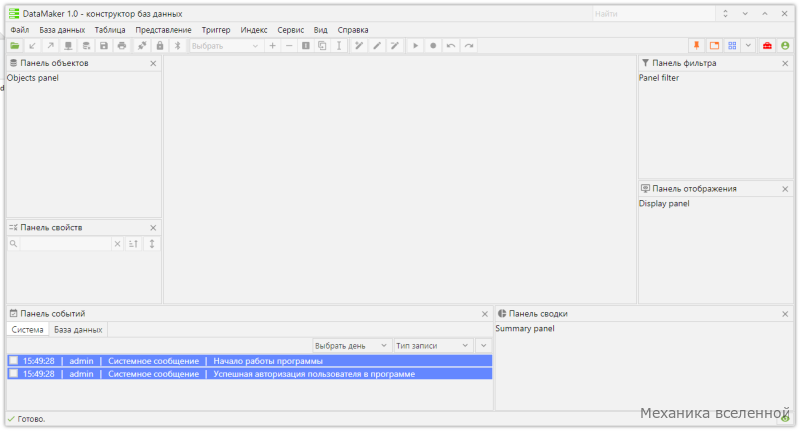Click the properties panel search field

click(65, 244)
